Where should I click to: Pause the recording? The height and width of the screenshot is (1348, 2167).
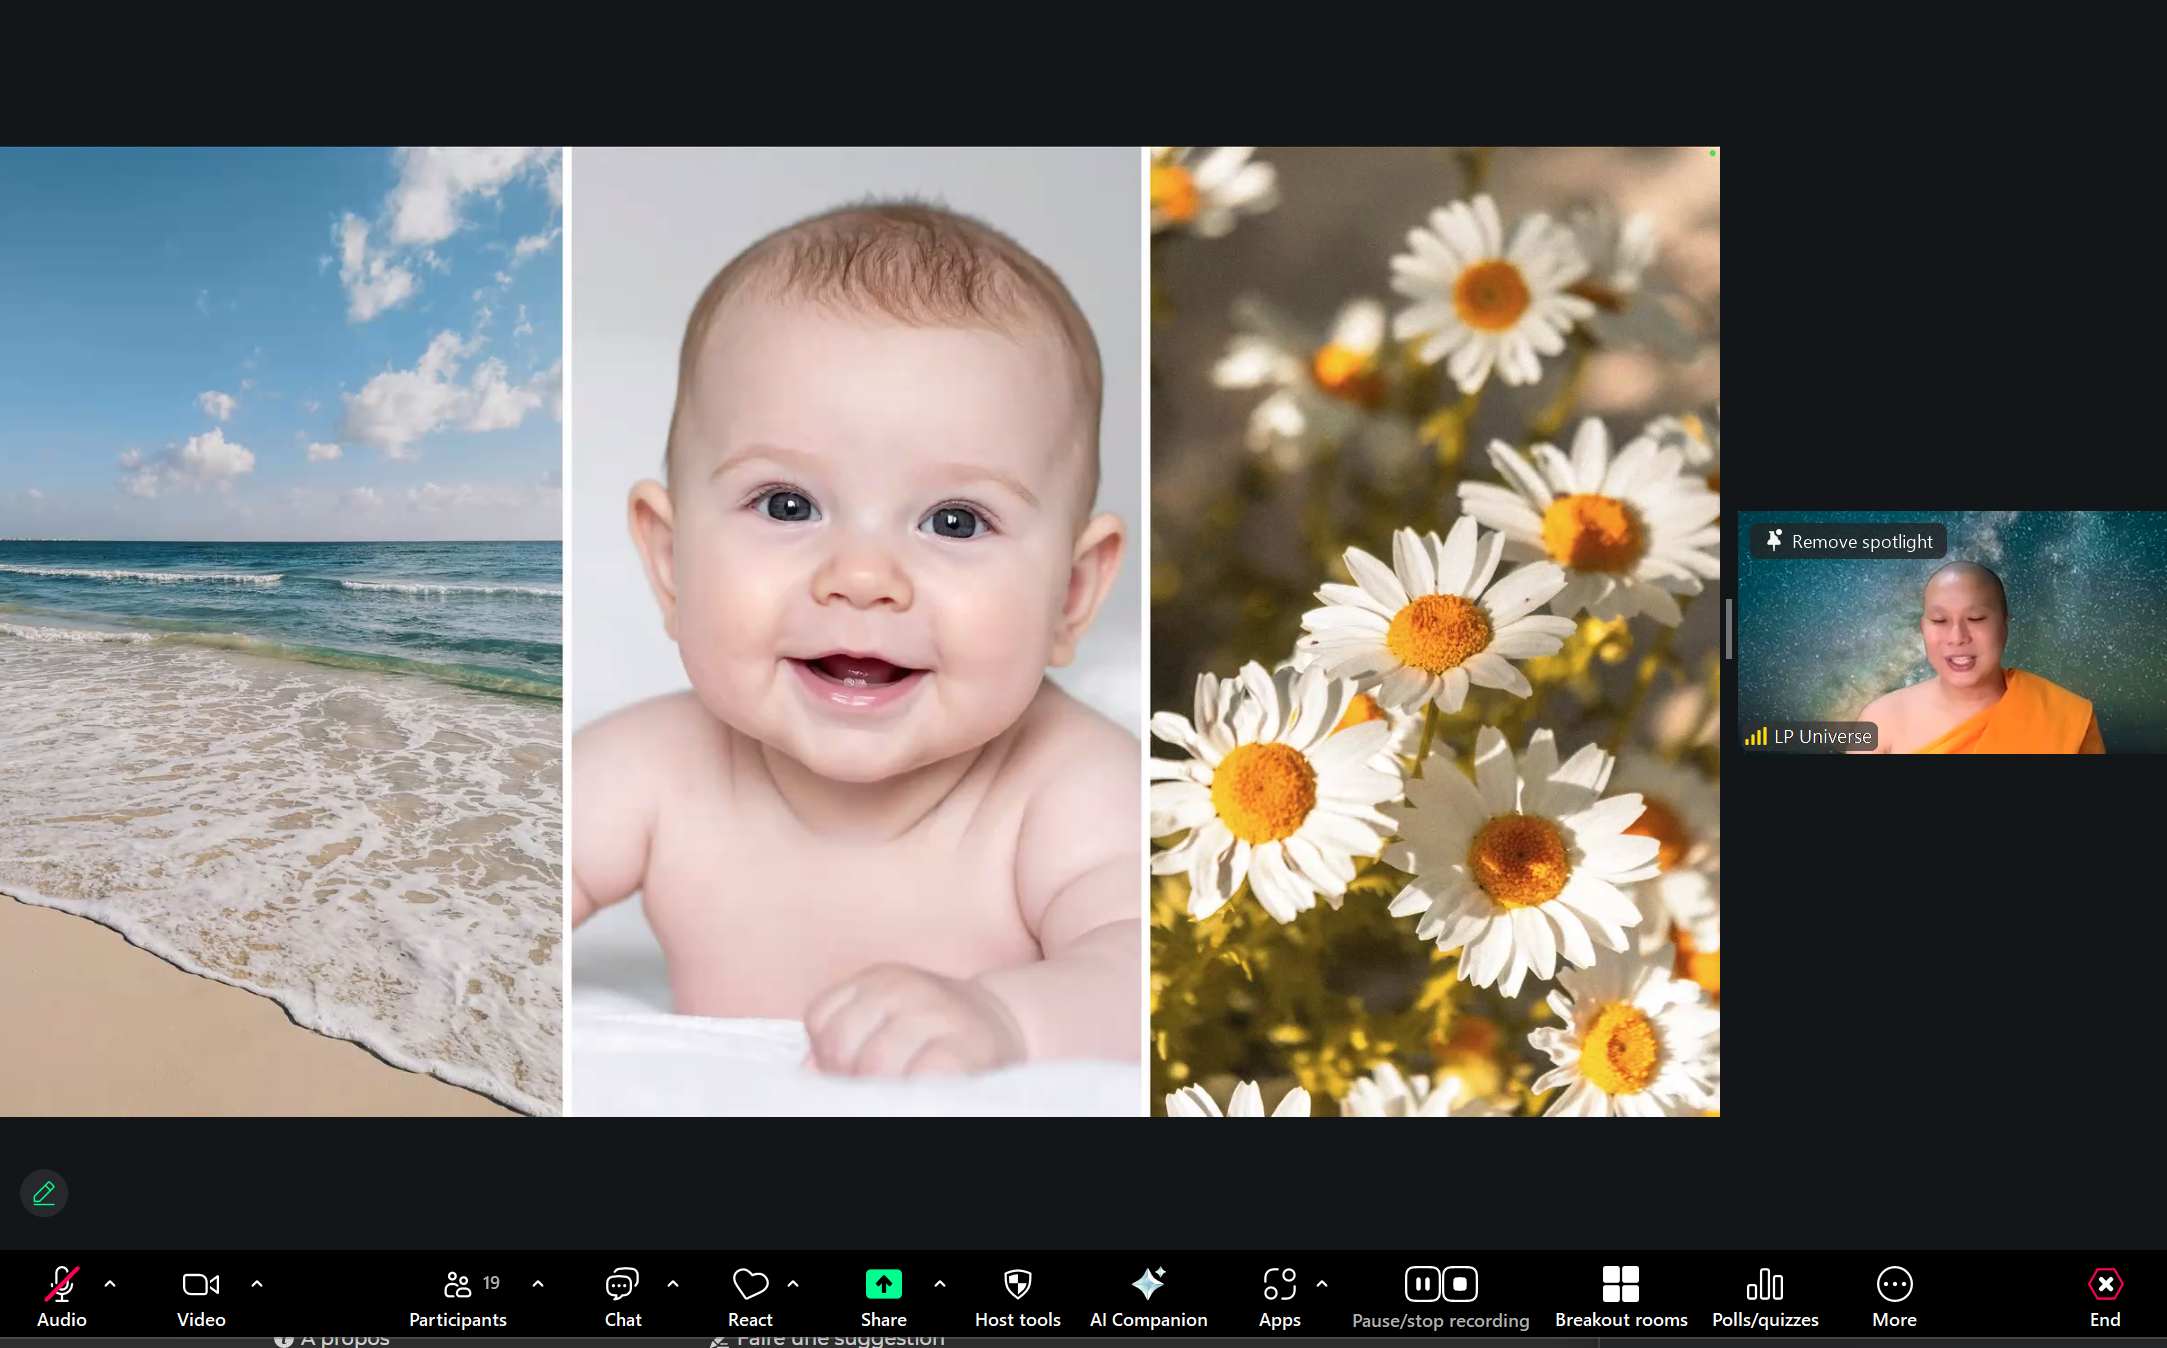click(x=1422, y=1283)
